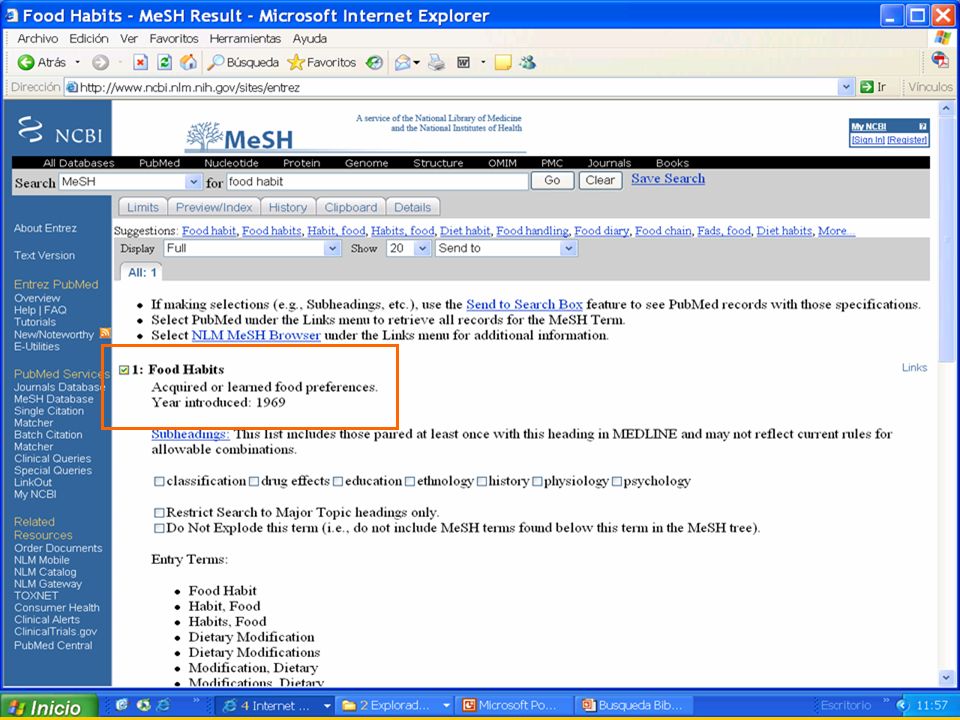Stop page loading with red X icon
Screen dimensions: 960x720
point(141,62)
